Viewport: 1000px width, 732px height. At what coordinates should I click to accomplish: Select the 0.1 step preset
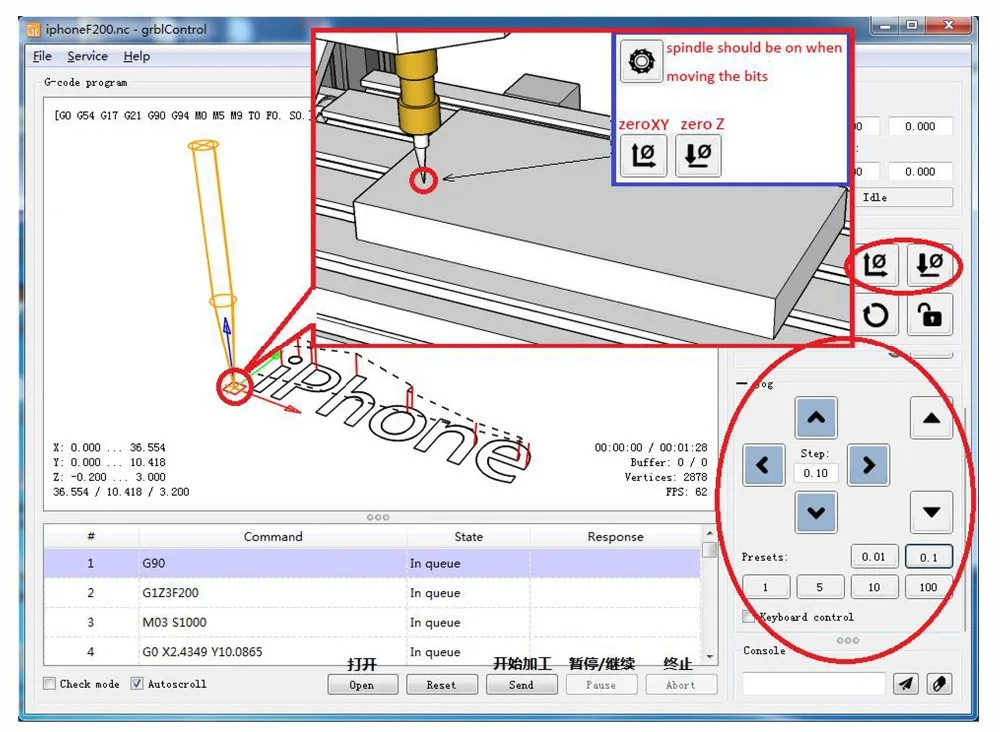click(x=929, y=557)
